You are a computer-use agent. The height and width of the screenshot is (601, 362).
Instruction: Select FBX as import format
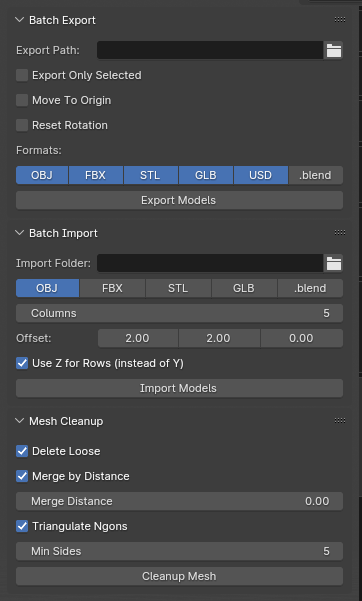(x=112, y=288)
